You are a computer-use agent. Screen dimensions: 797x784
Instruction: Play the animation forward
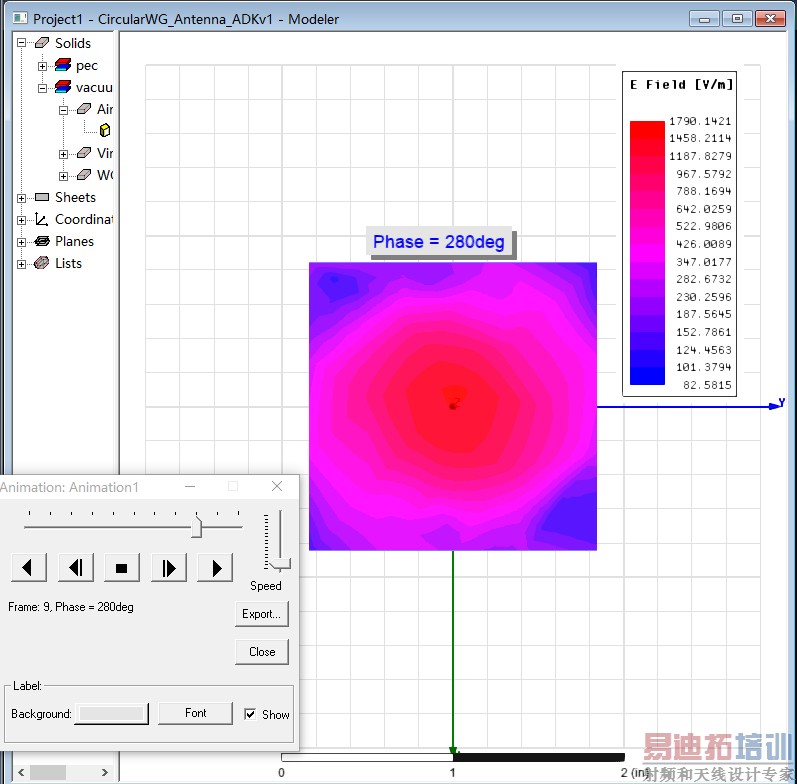coord(215,568)
